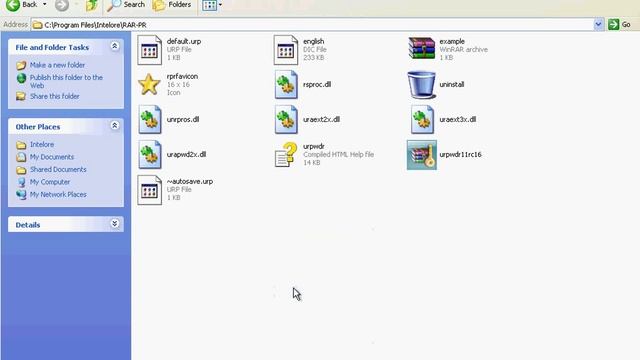The height and width of the screenshot is (360, 640).
Task: Select the uraext2x.dll file icon
Action: [x=286, y=120]
